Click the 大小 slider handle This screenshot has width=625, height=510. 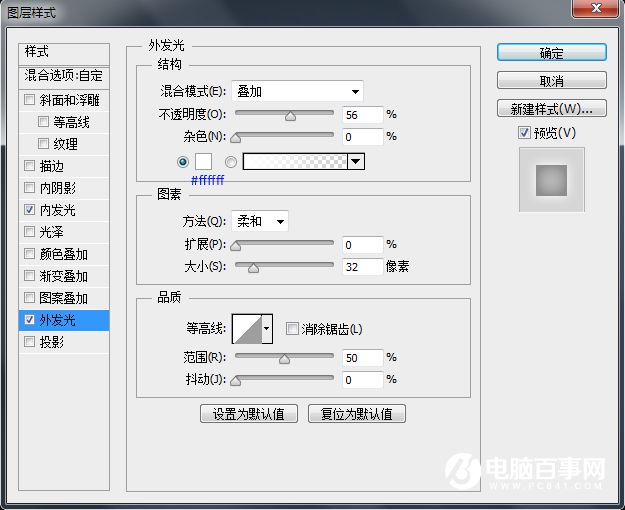[254, 268]
